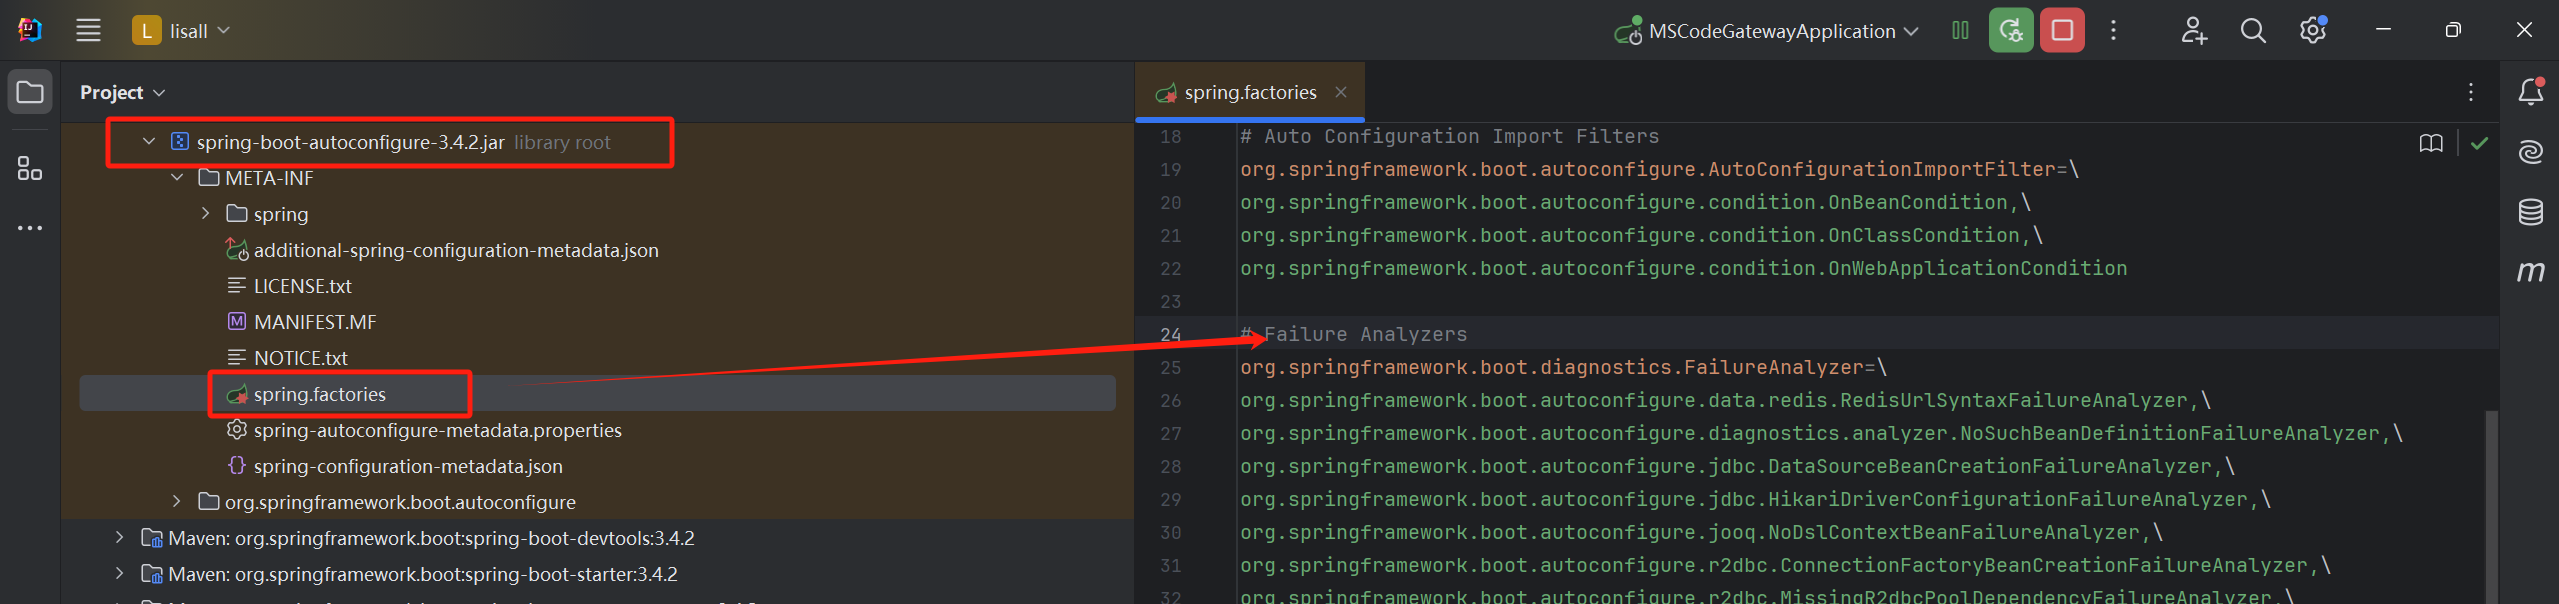Expand the spring folder
This screenshot has width=2559, height=604.
pos(205,214)
